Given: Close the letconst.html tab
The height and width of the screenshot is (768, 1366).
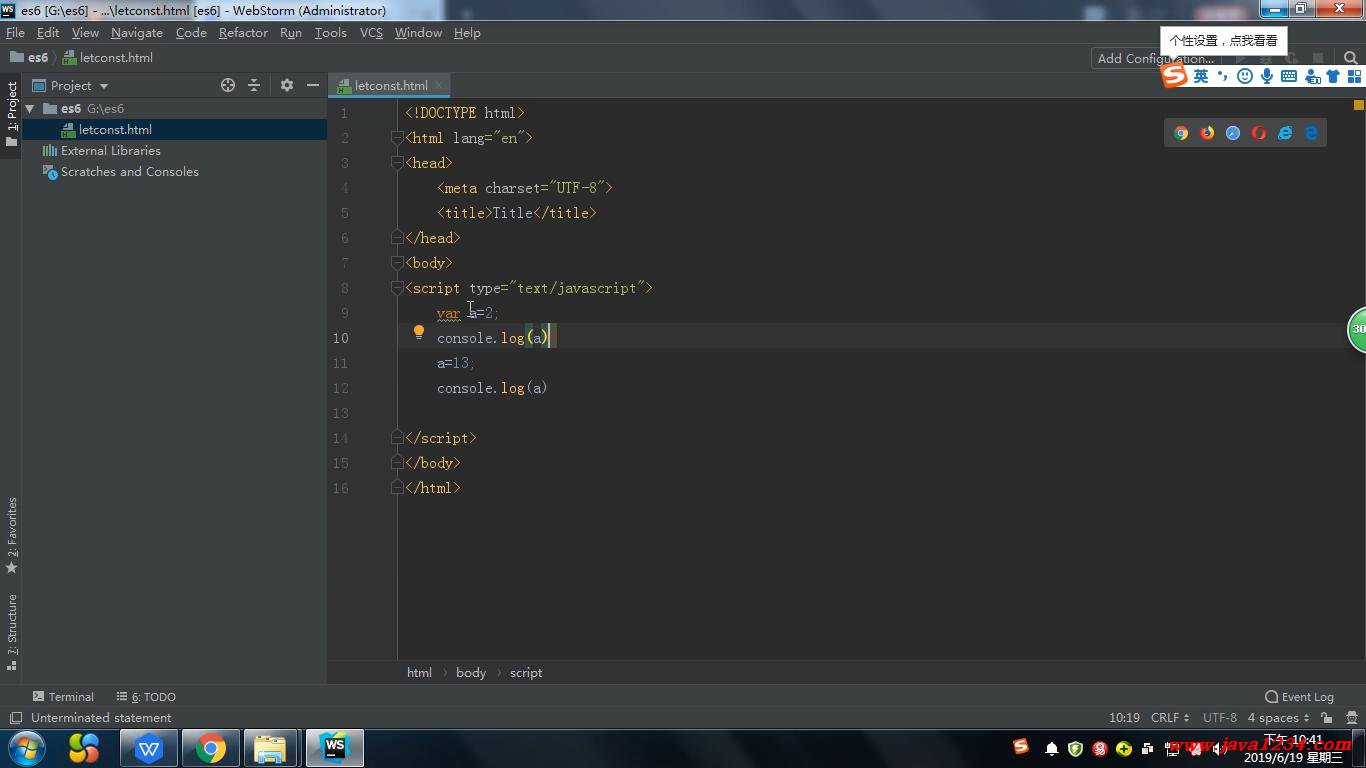Looking at the screenshot, I should 439,85.
